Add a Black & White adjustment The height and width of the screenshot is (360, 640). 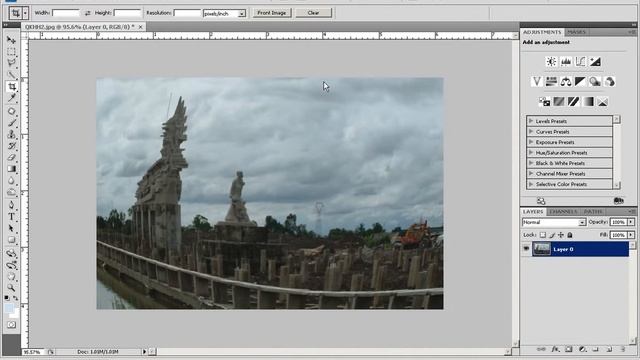pos(580,82)
